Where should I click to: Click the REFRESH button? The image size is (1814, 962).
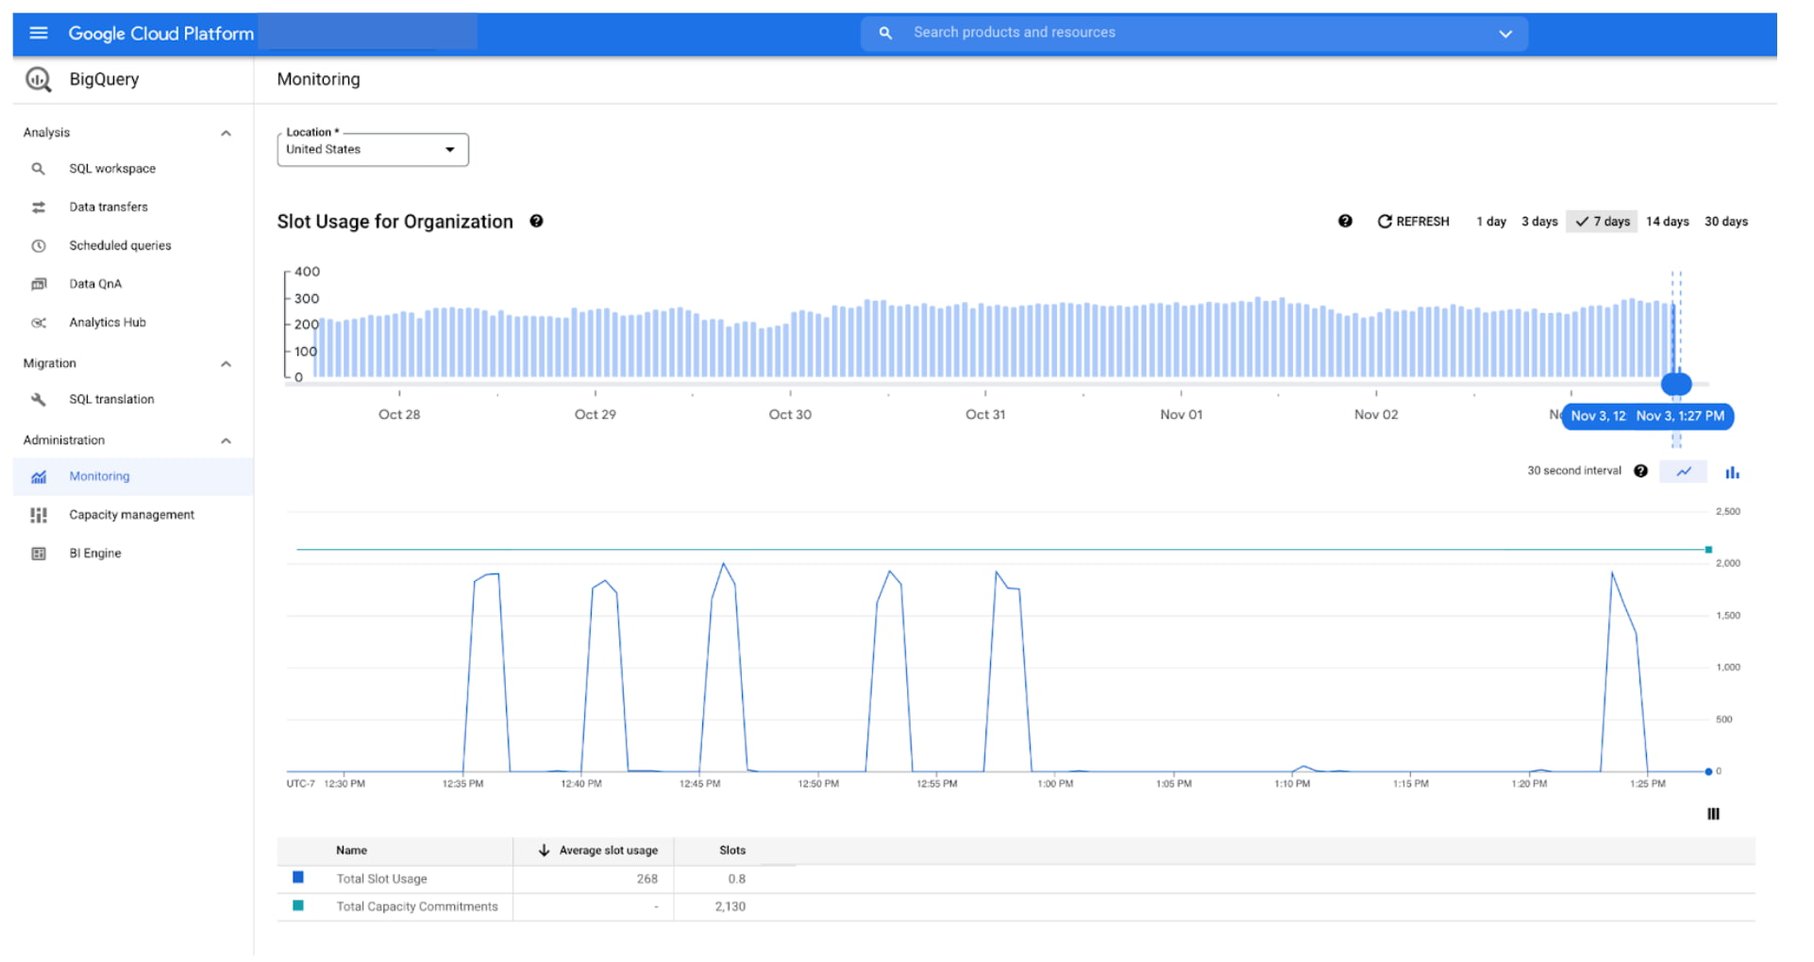click(1413, 221)
